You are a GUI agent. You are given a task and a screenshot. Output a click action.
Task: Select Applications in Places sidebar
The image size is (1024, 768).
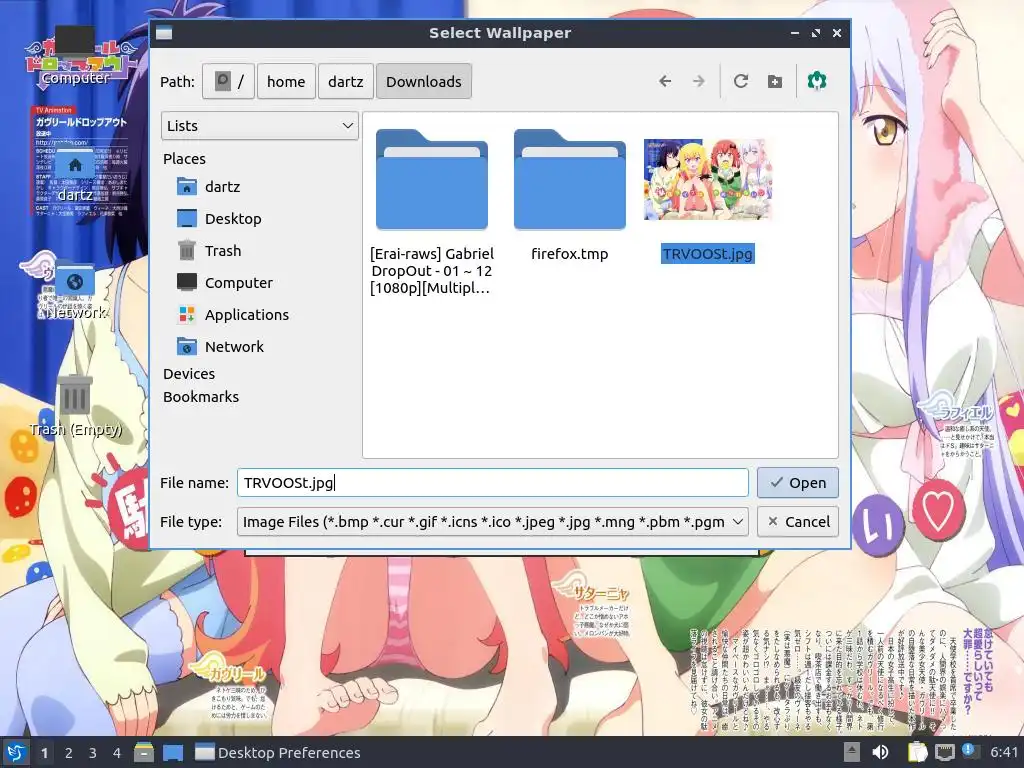[246, 315]
